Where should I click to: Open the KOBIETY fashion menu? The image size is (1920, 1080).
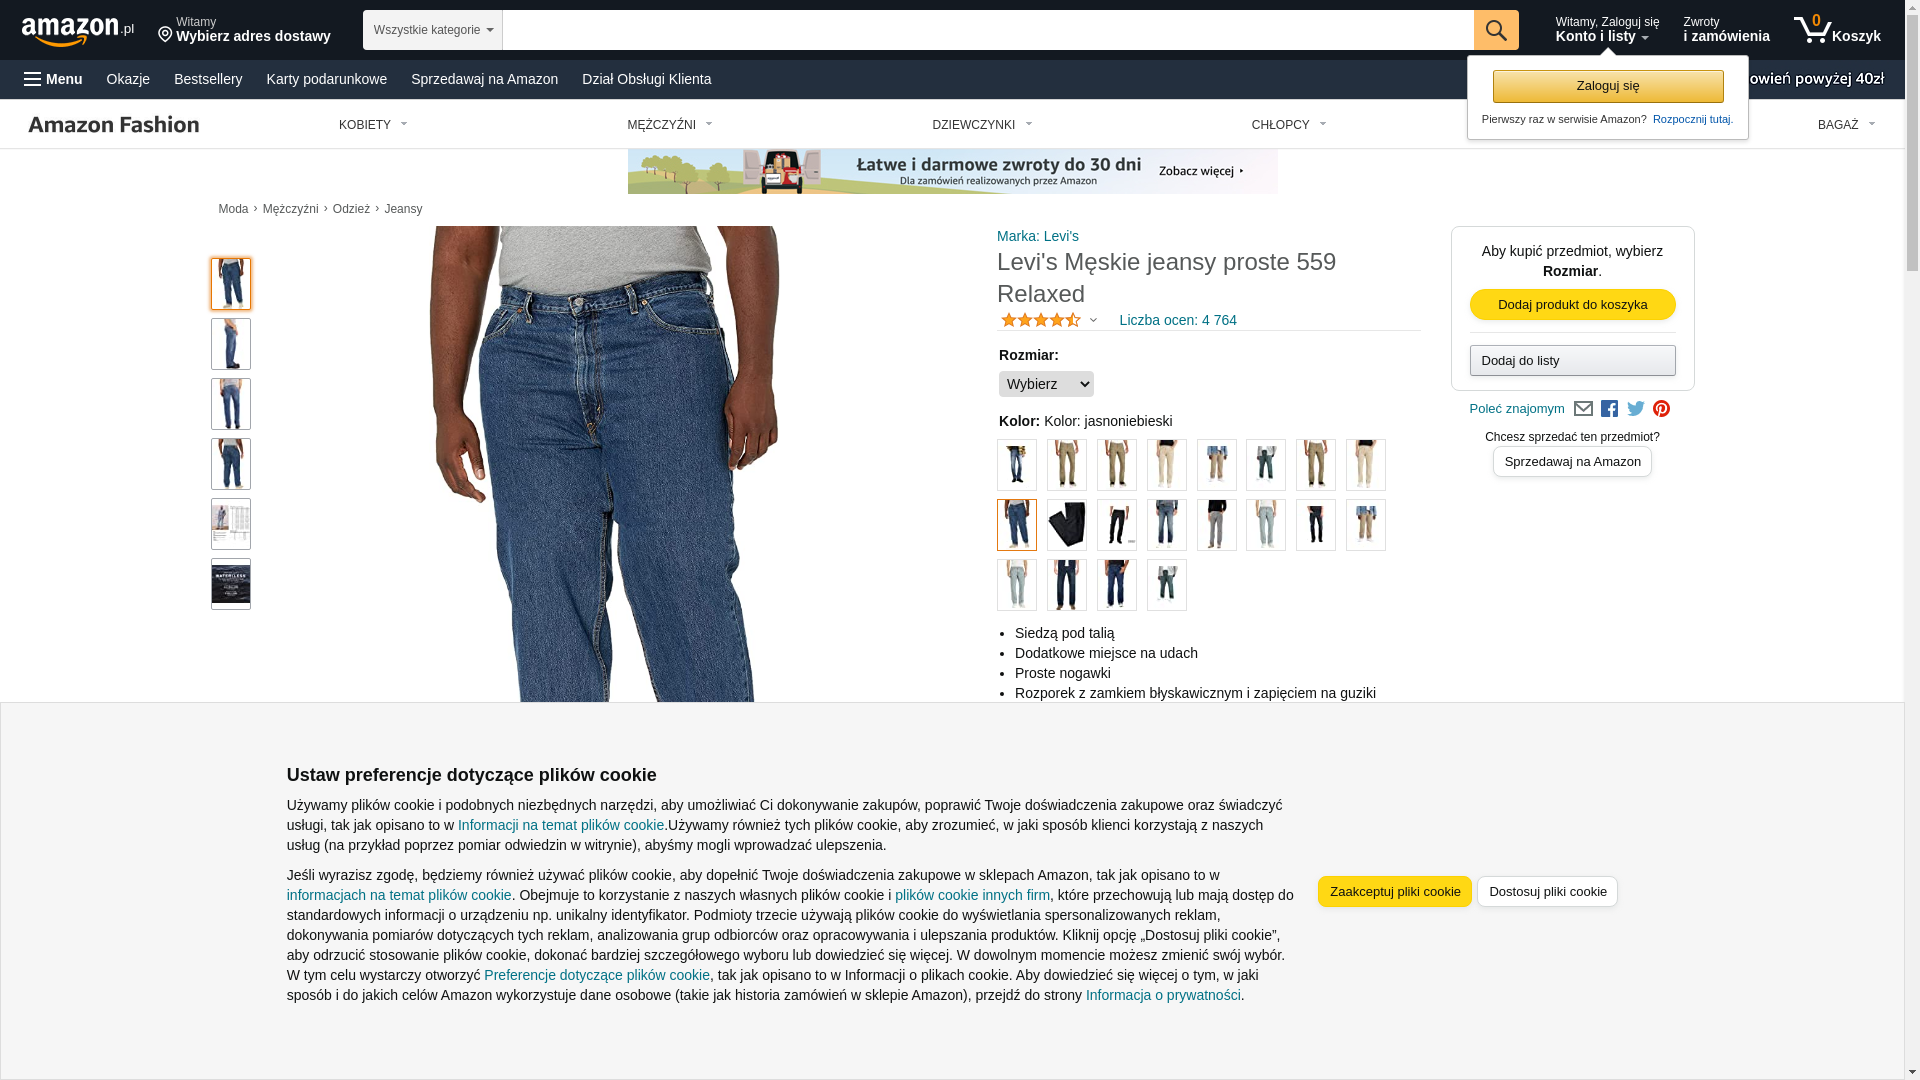click(x=373, y=125)
